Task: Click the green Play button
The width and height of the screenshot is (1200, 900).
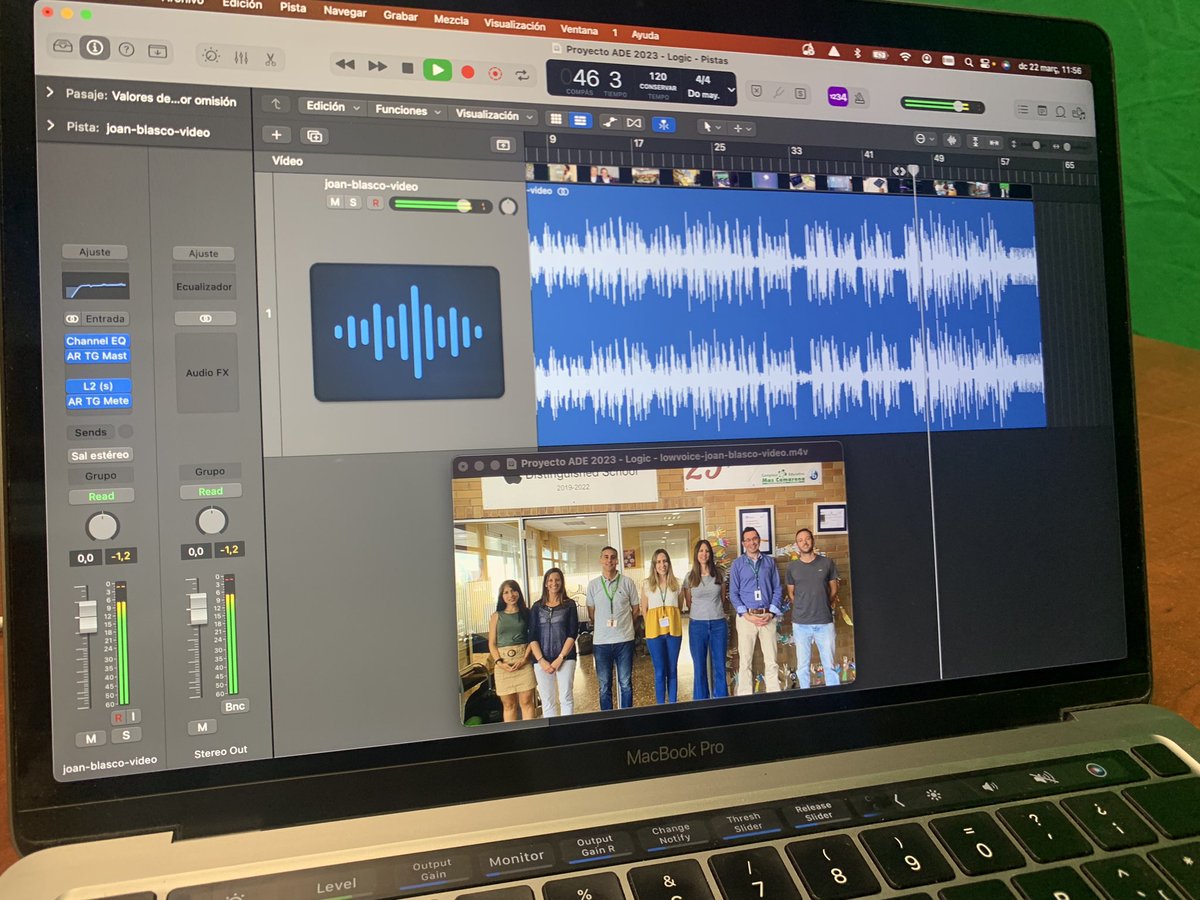Action: (437, 69)
